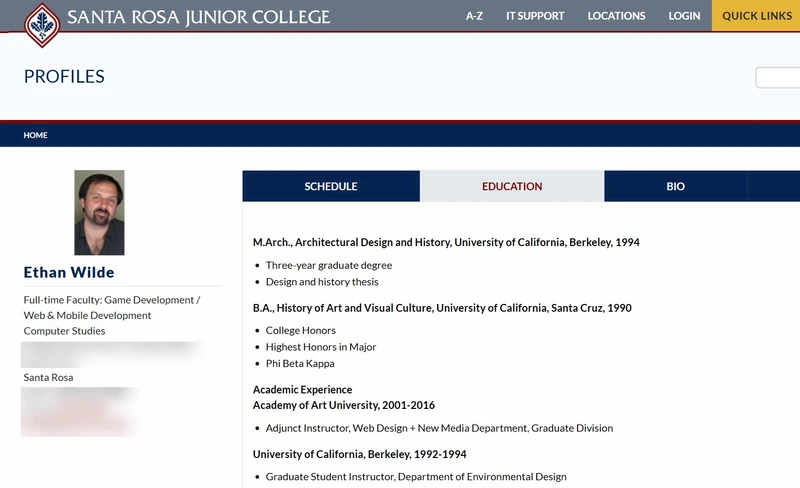Viewport: 800px width, 488px height.
Task: Click 'University of California, Berkeley, 1992-1994' line
Action: (360, 454)
